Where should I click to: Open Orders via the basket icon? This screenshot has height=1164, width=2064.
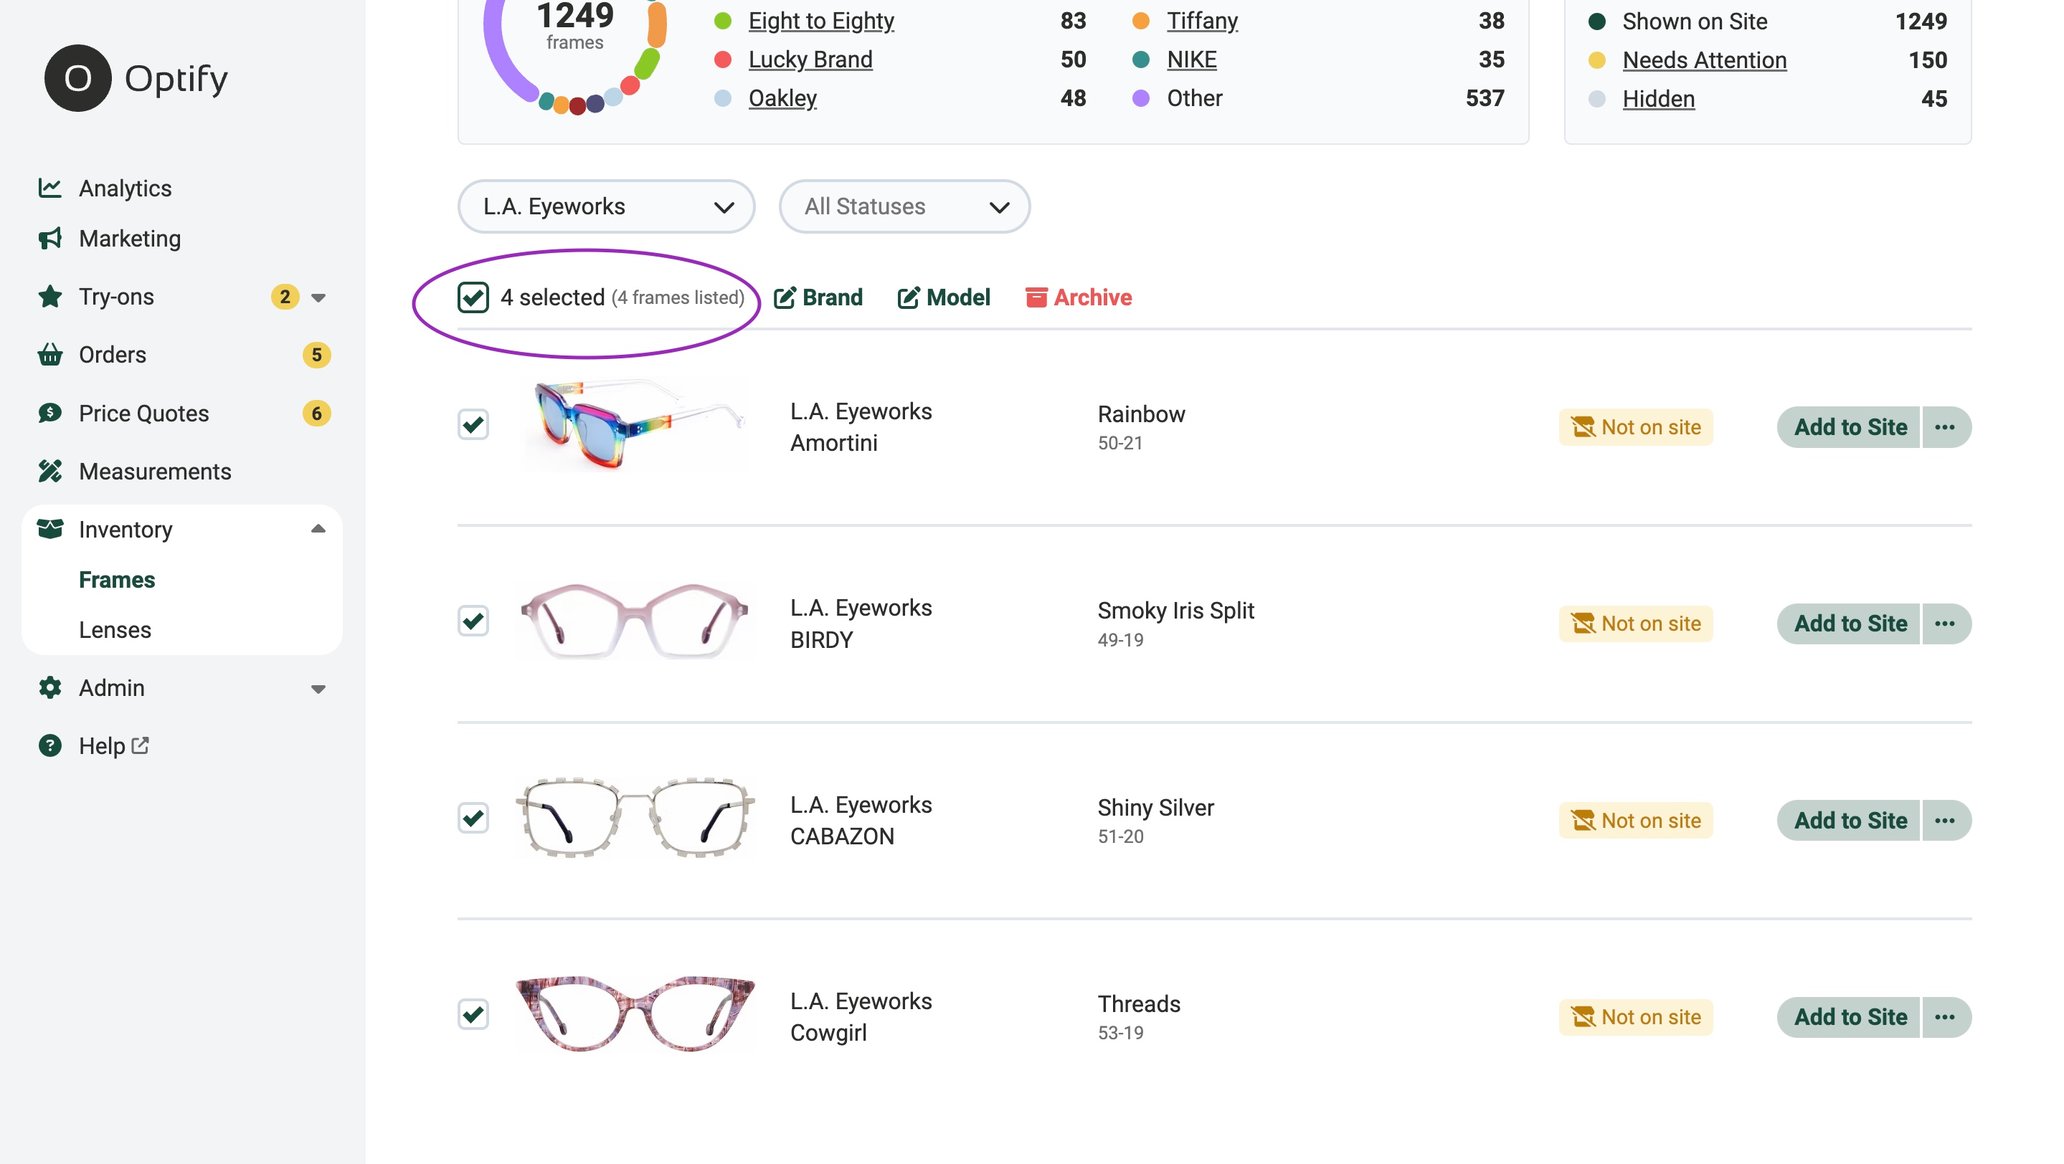click(x=50, y=354)
